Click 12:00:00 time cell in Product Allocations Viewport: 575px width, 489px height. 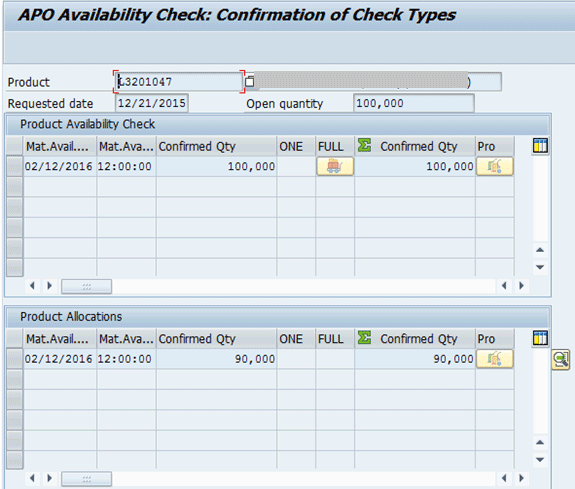(126, 358)
